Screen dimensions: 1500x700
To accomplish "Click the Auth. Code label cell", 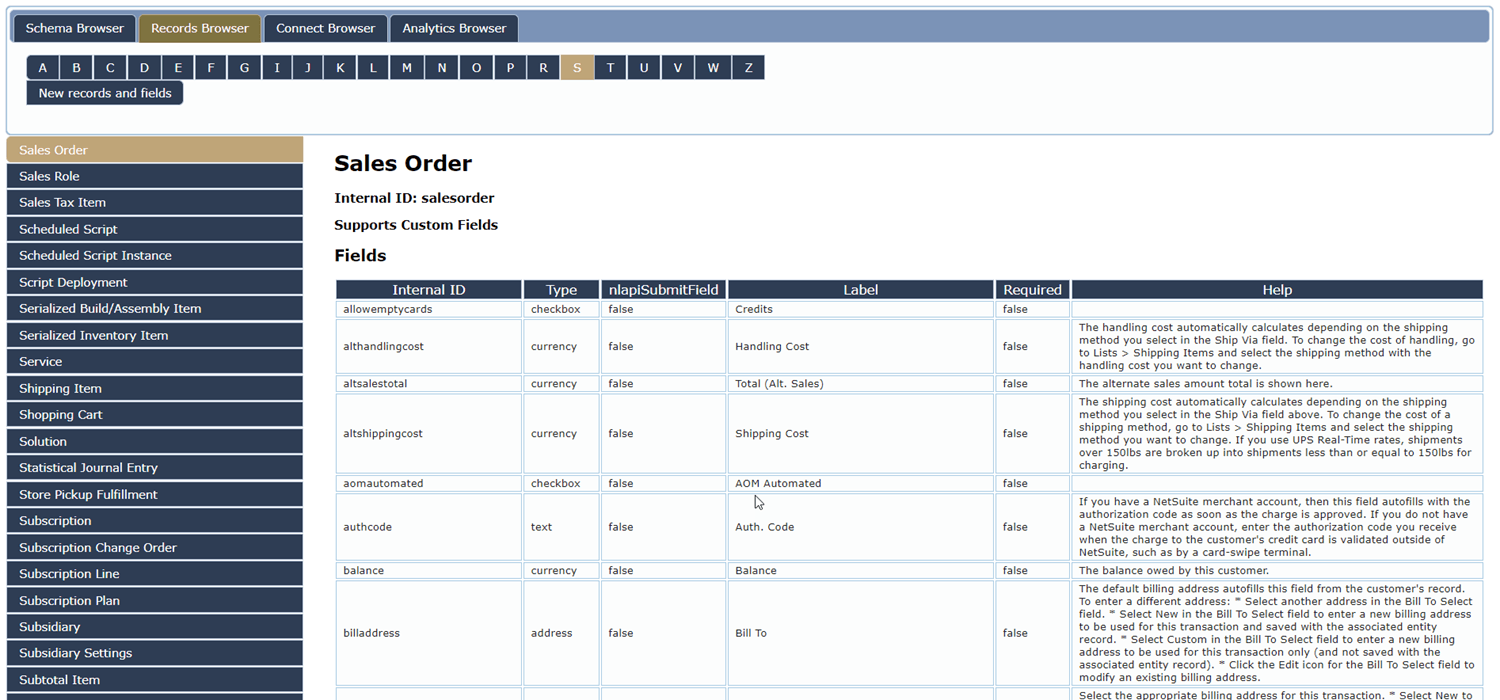I will (x=861, y=527).
